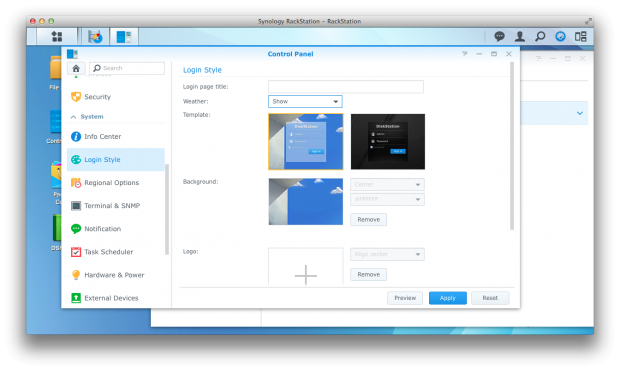The width and height of the screenshot is (620, 371).
Task: Click the Login page title field
Action: (x=346, y=87)
